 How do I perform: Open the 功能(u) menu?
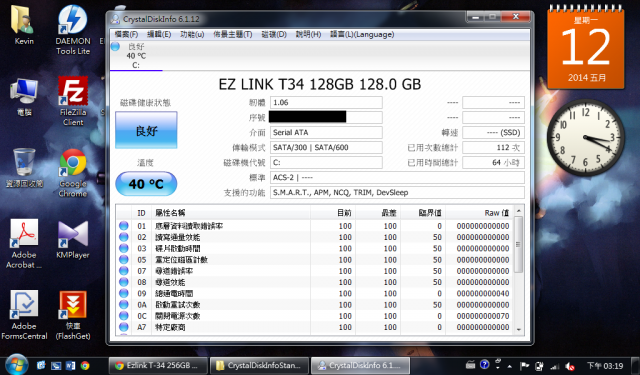[x=192, y=35]
